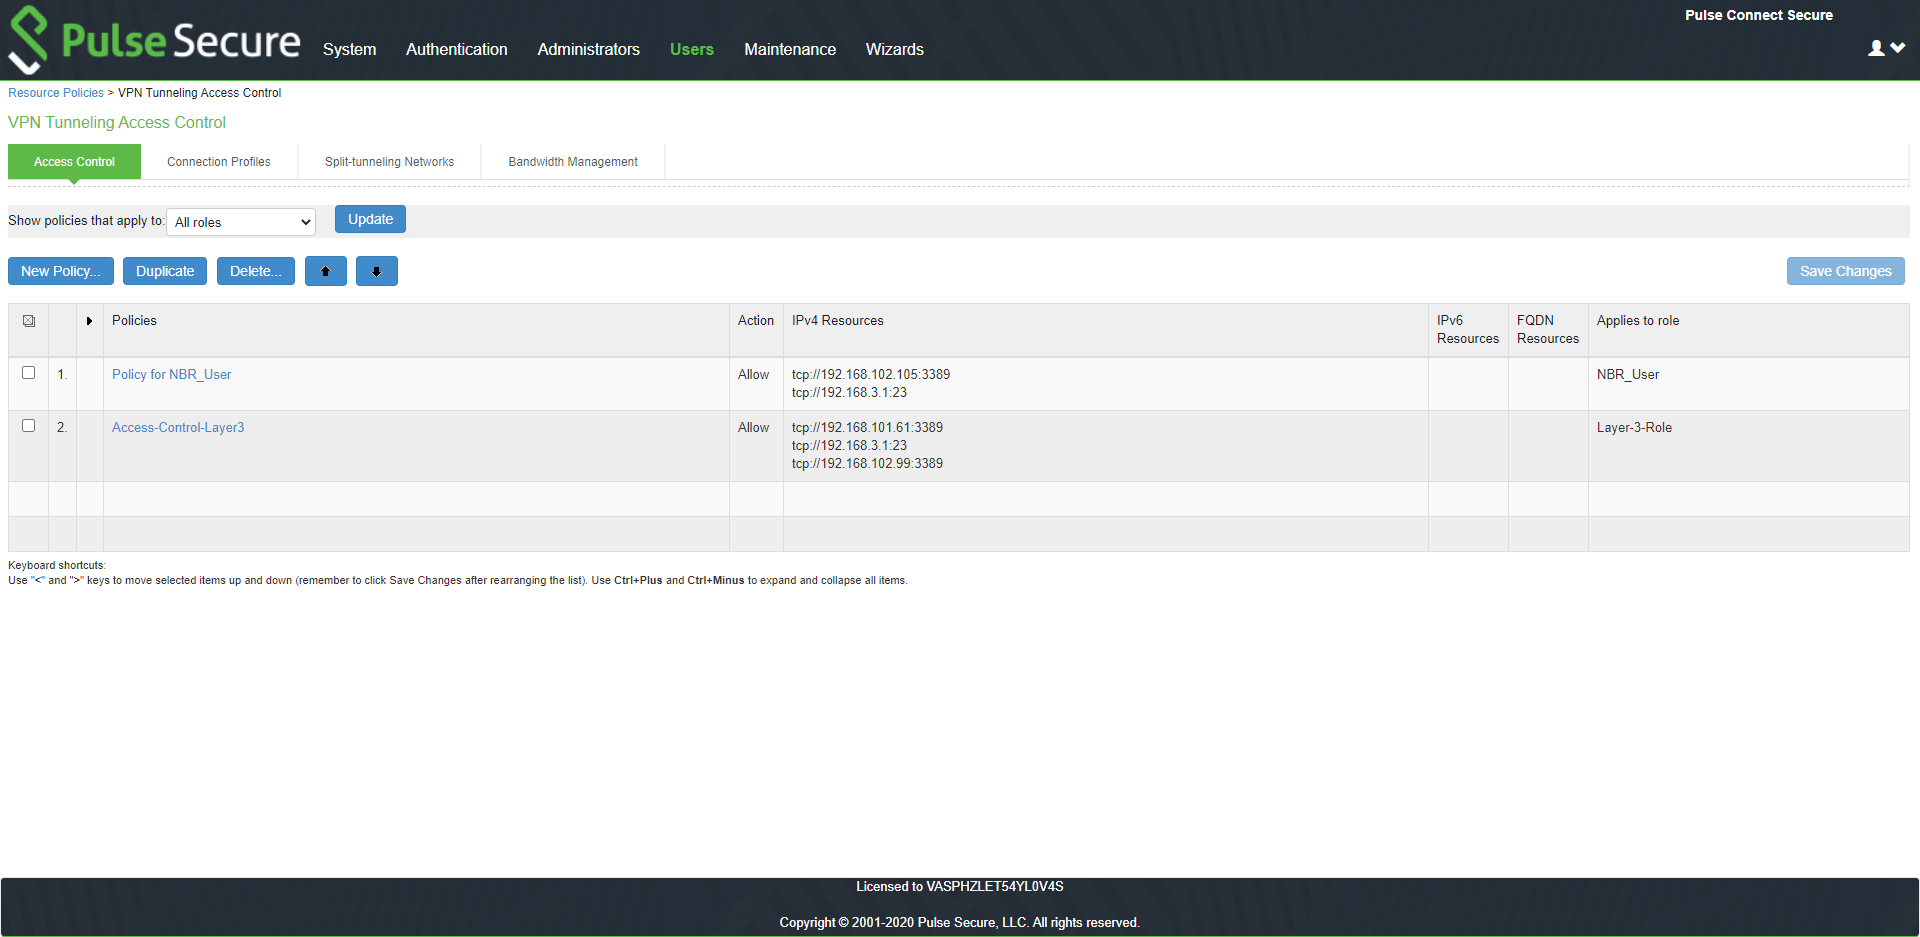Open the Access-Control-Layer3 policy link
The height and width of the screenshot is (937, 1920).
(x=178, y=427)
